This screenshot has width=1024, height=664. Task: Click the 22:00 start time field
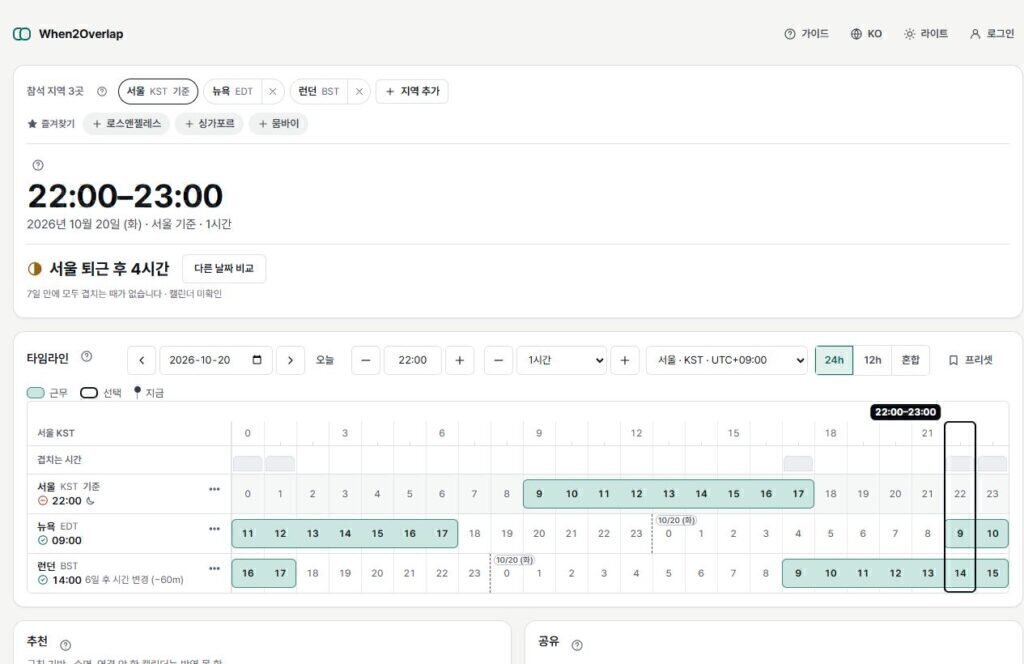point(413,360)
